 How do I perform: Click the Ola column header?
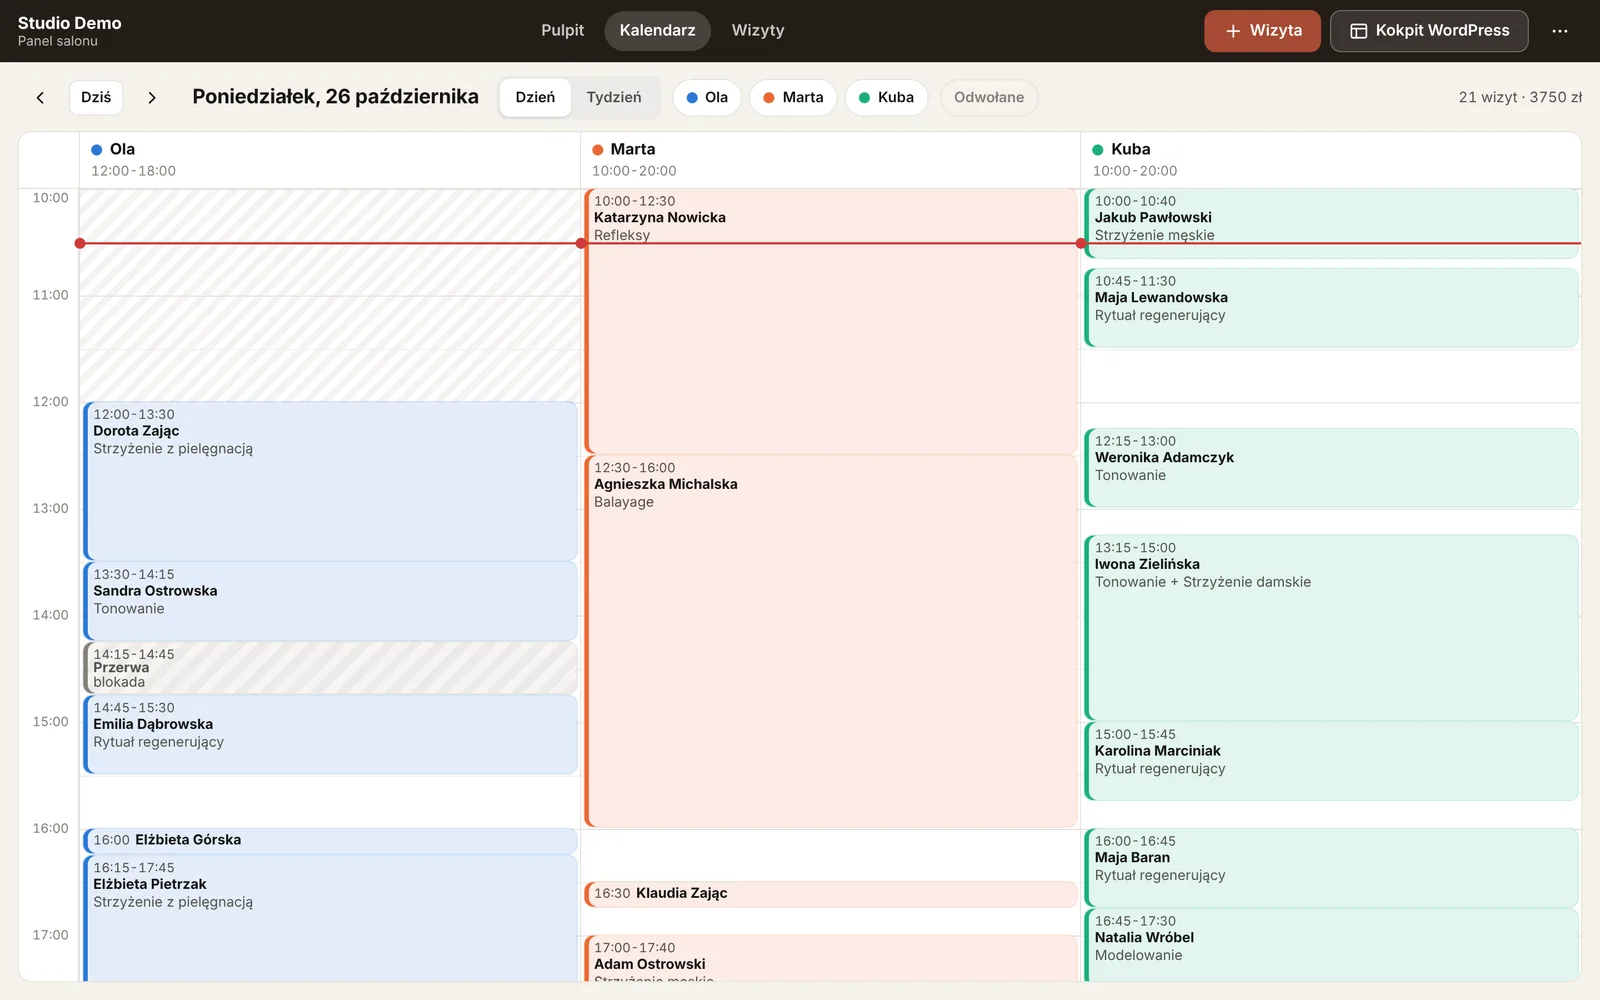(x=330, y=160)
